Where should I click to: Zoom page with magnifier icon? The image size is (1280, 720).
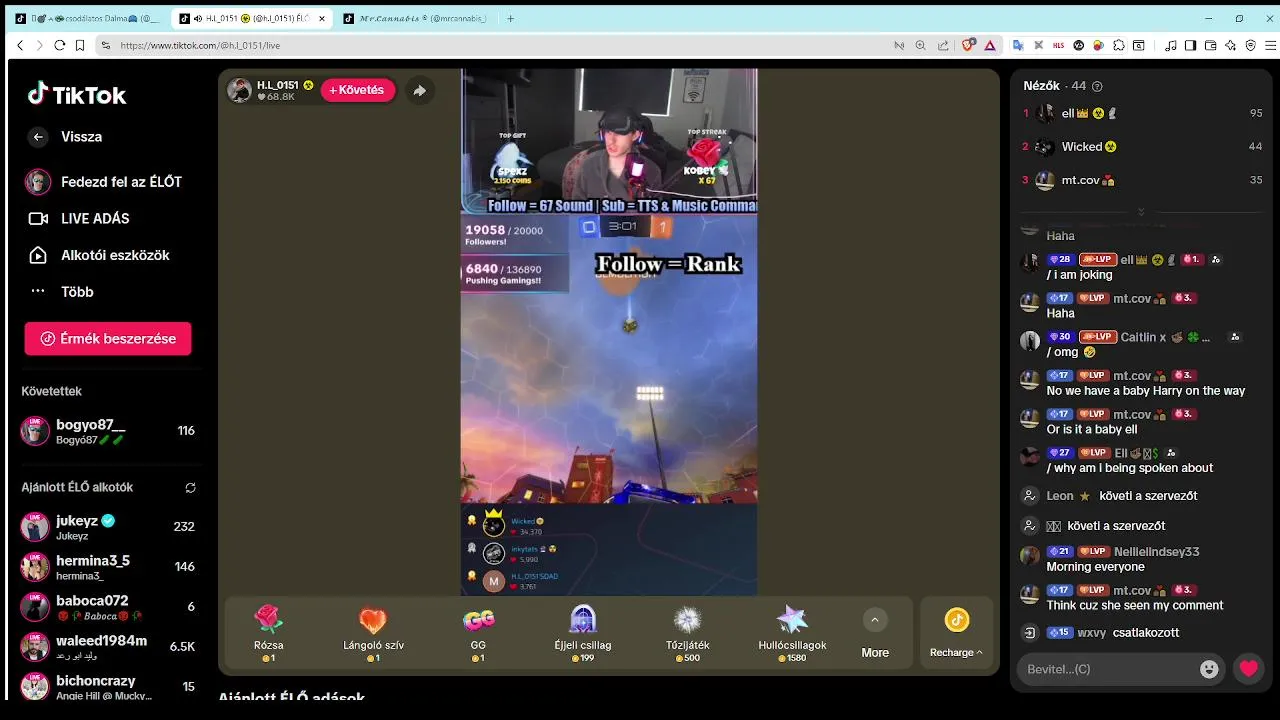tap(920, 45)
